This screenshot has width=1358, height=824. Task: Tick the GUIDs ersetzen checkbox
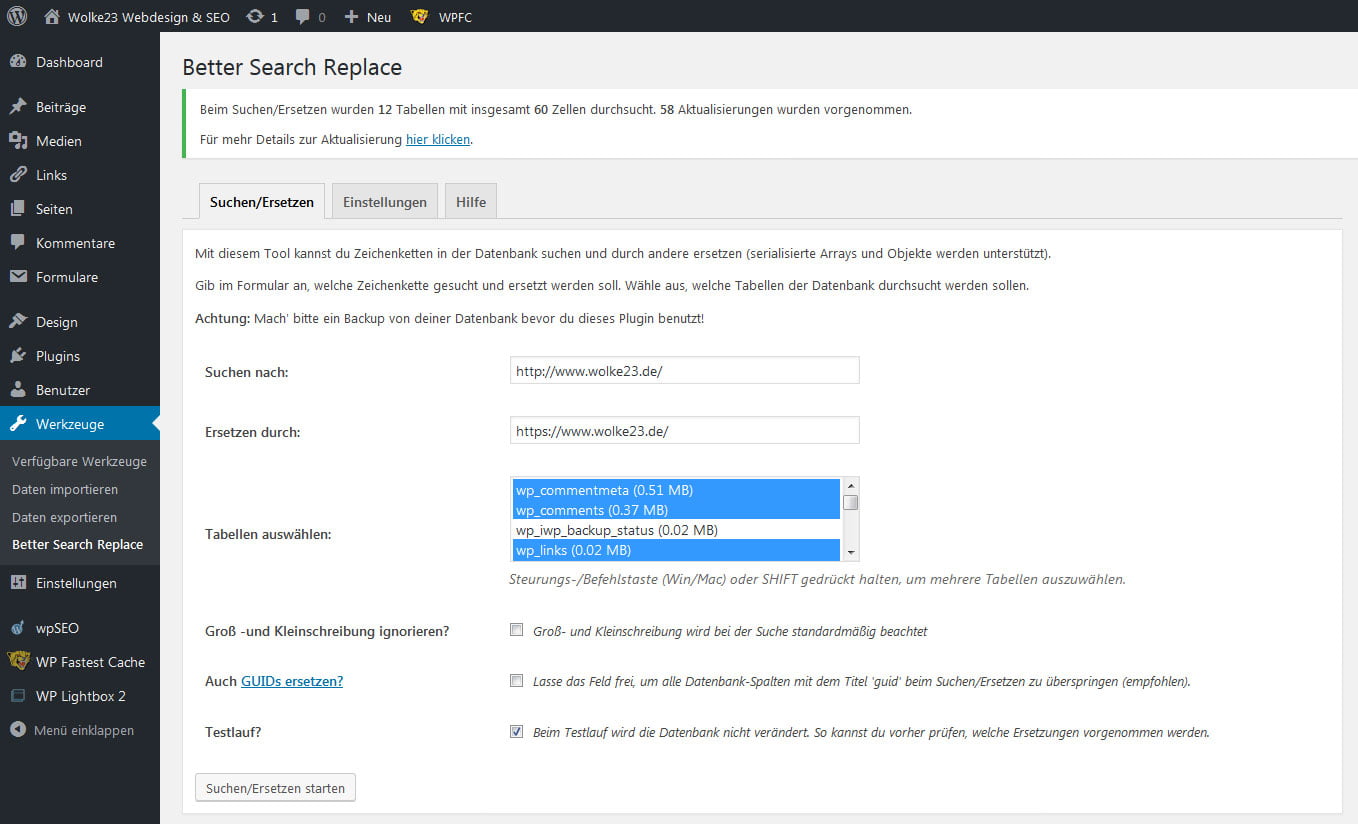(517, 681)
